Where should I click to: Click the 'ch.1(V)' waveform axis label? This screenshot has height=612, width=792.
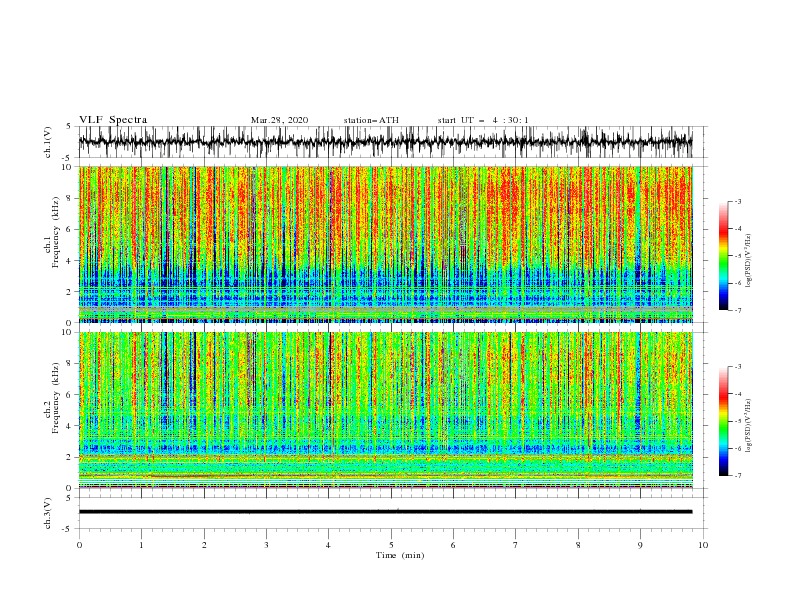tap(48, 142)
